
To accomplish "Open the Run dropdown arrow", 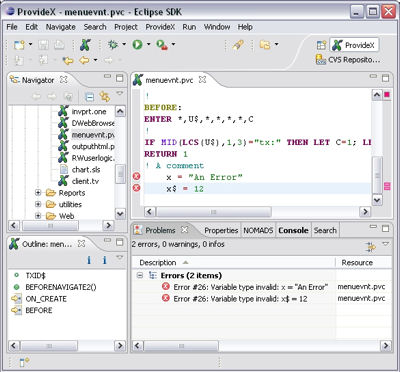I will tap(148, 44).
